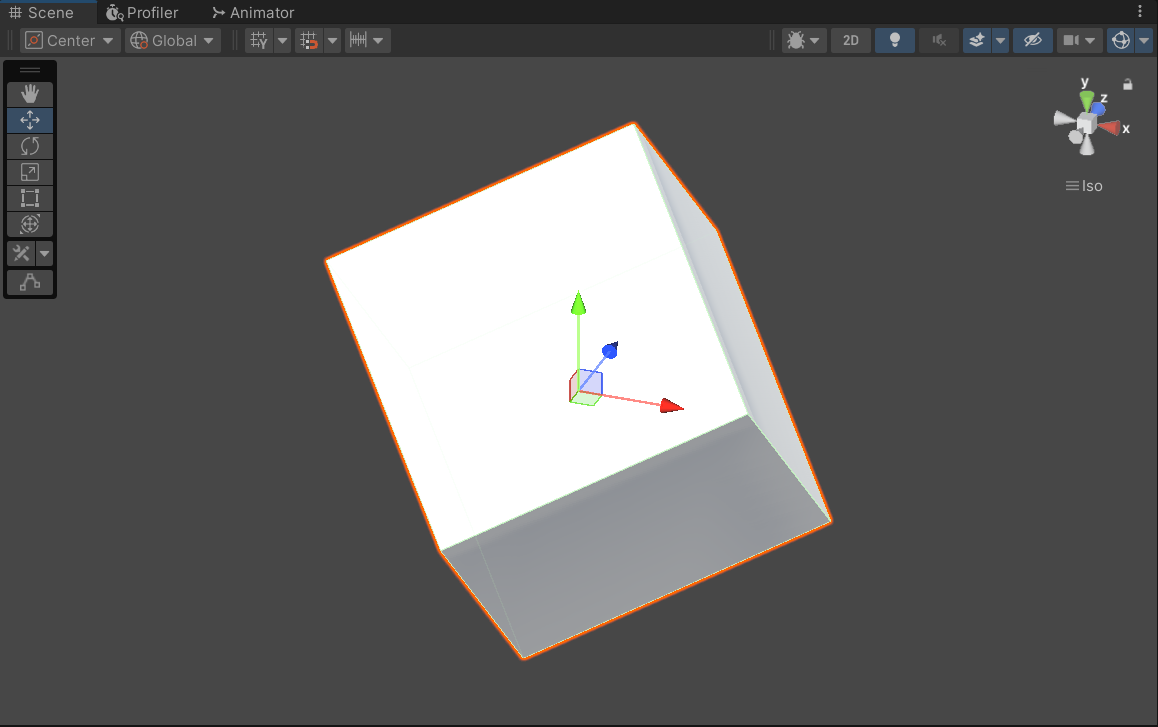Click the custom editor tools wrench icon
The image size is (1158, 727).
pos(21,253)
